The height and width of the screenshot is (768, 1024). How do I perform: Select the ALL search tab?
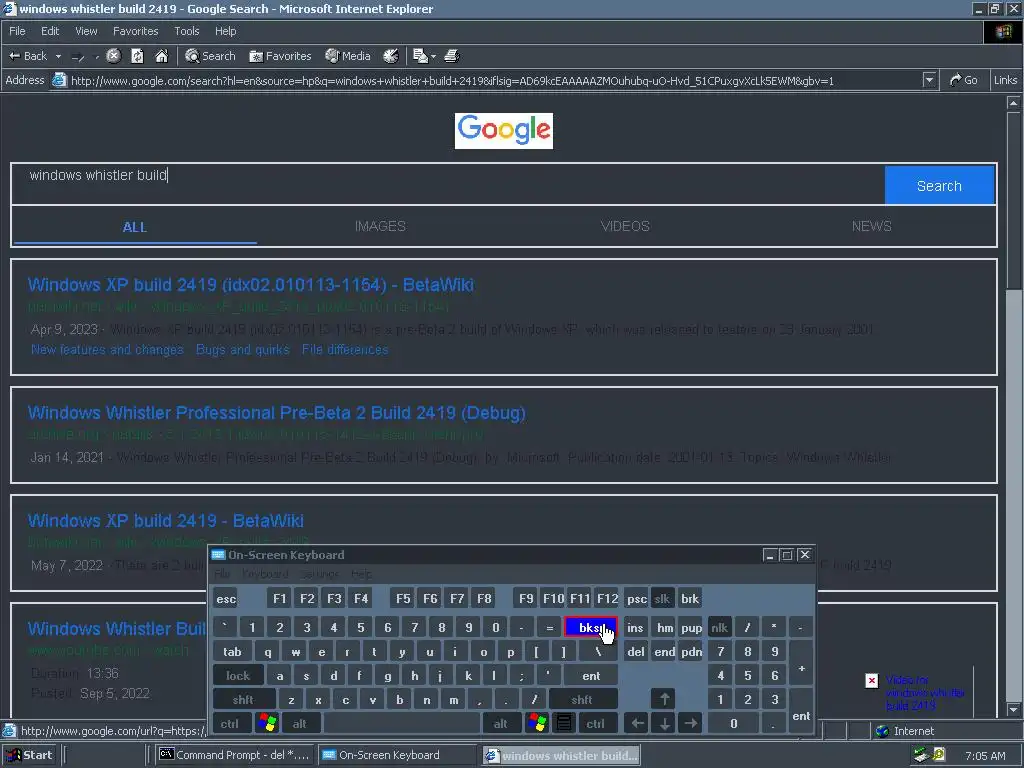[x=135, y=227]
